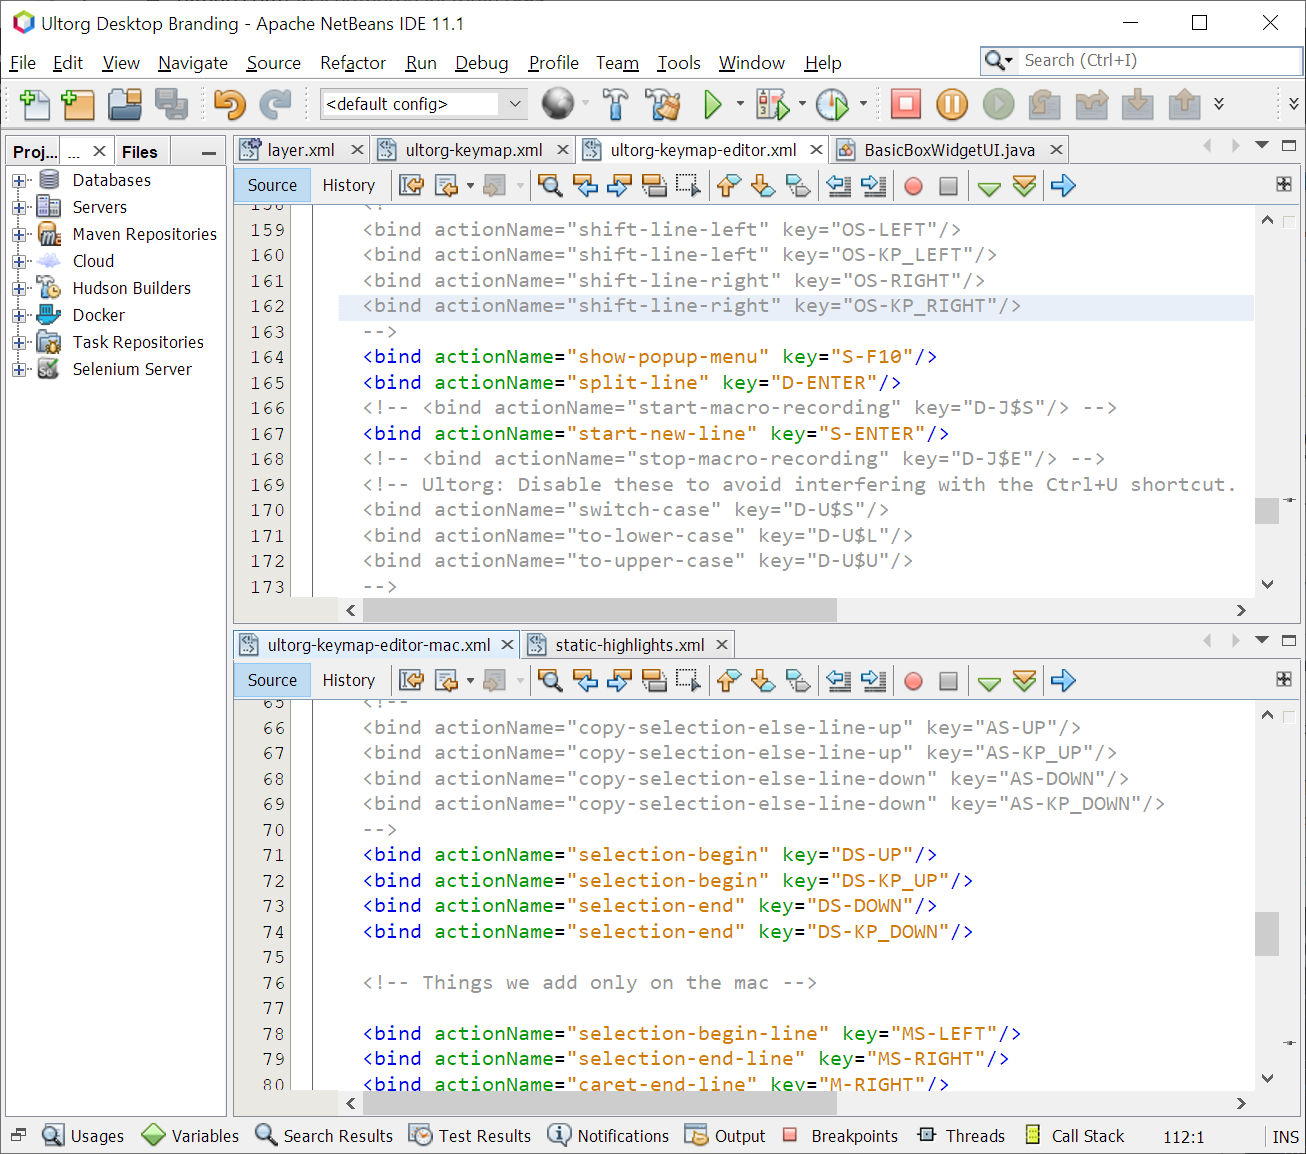
Task: Click top editor horizontal scrollbar thumb
Action: point(600,610)
